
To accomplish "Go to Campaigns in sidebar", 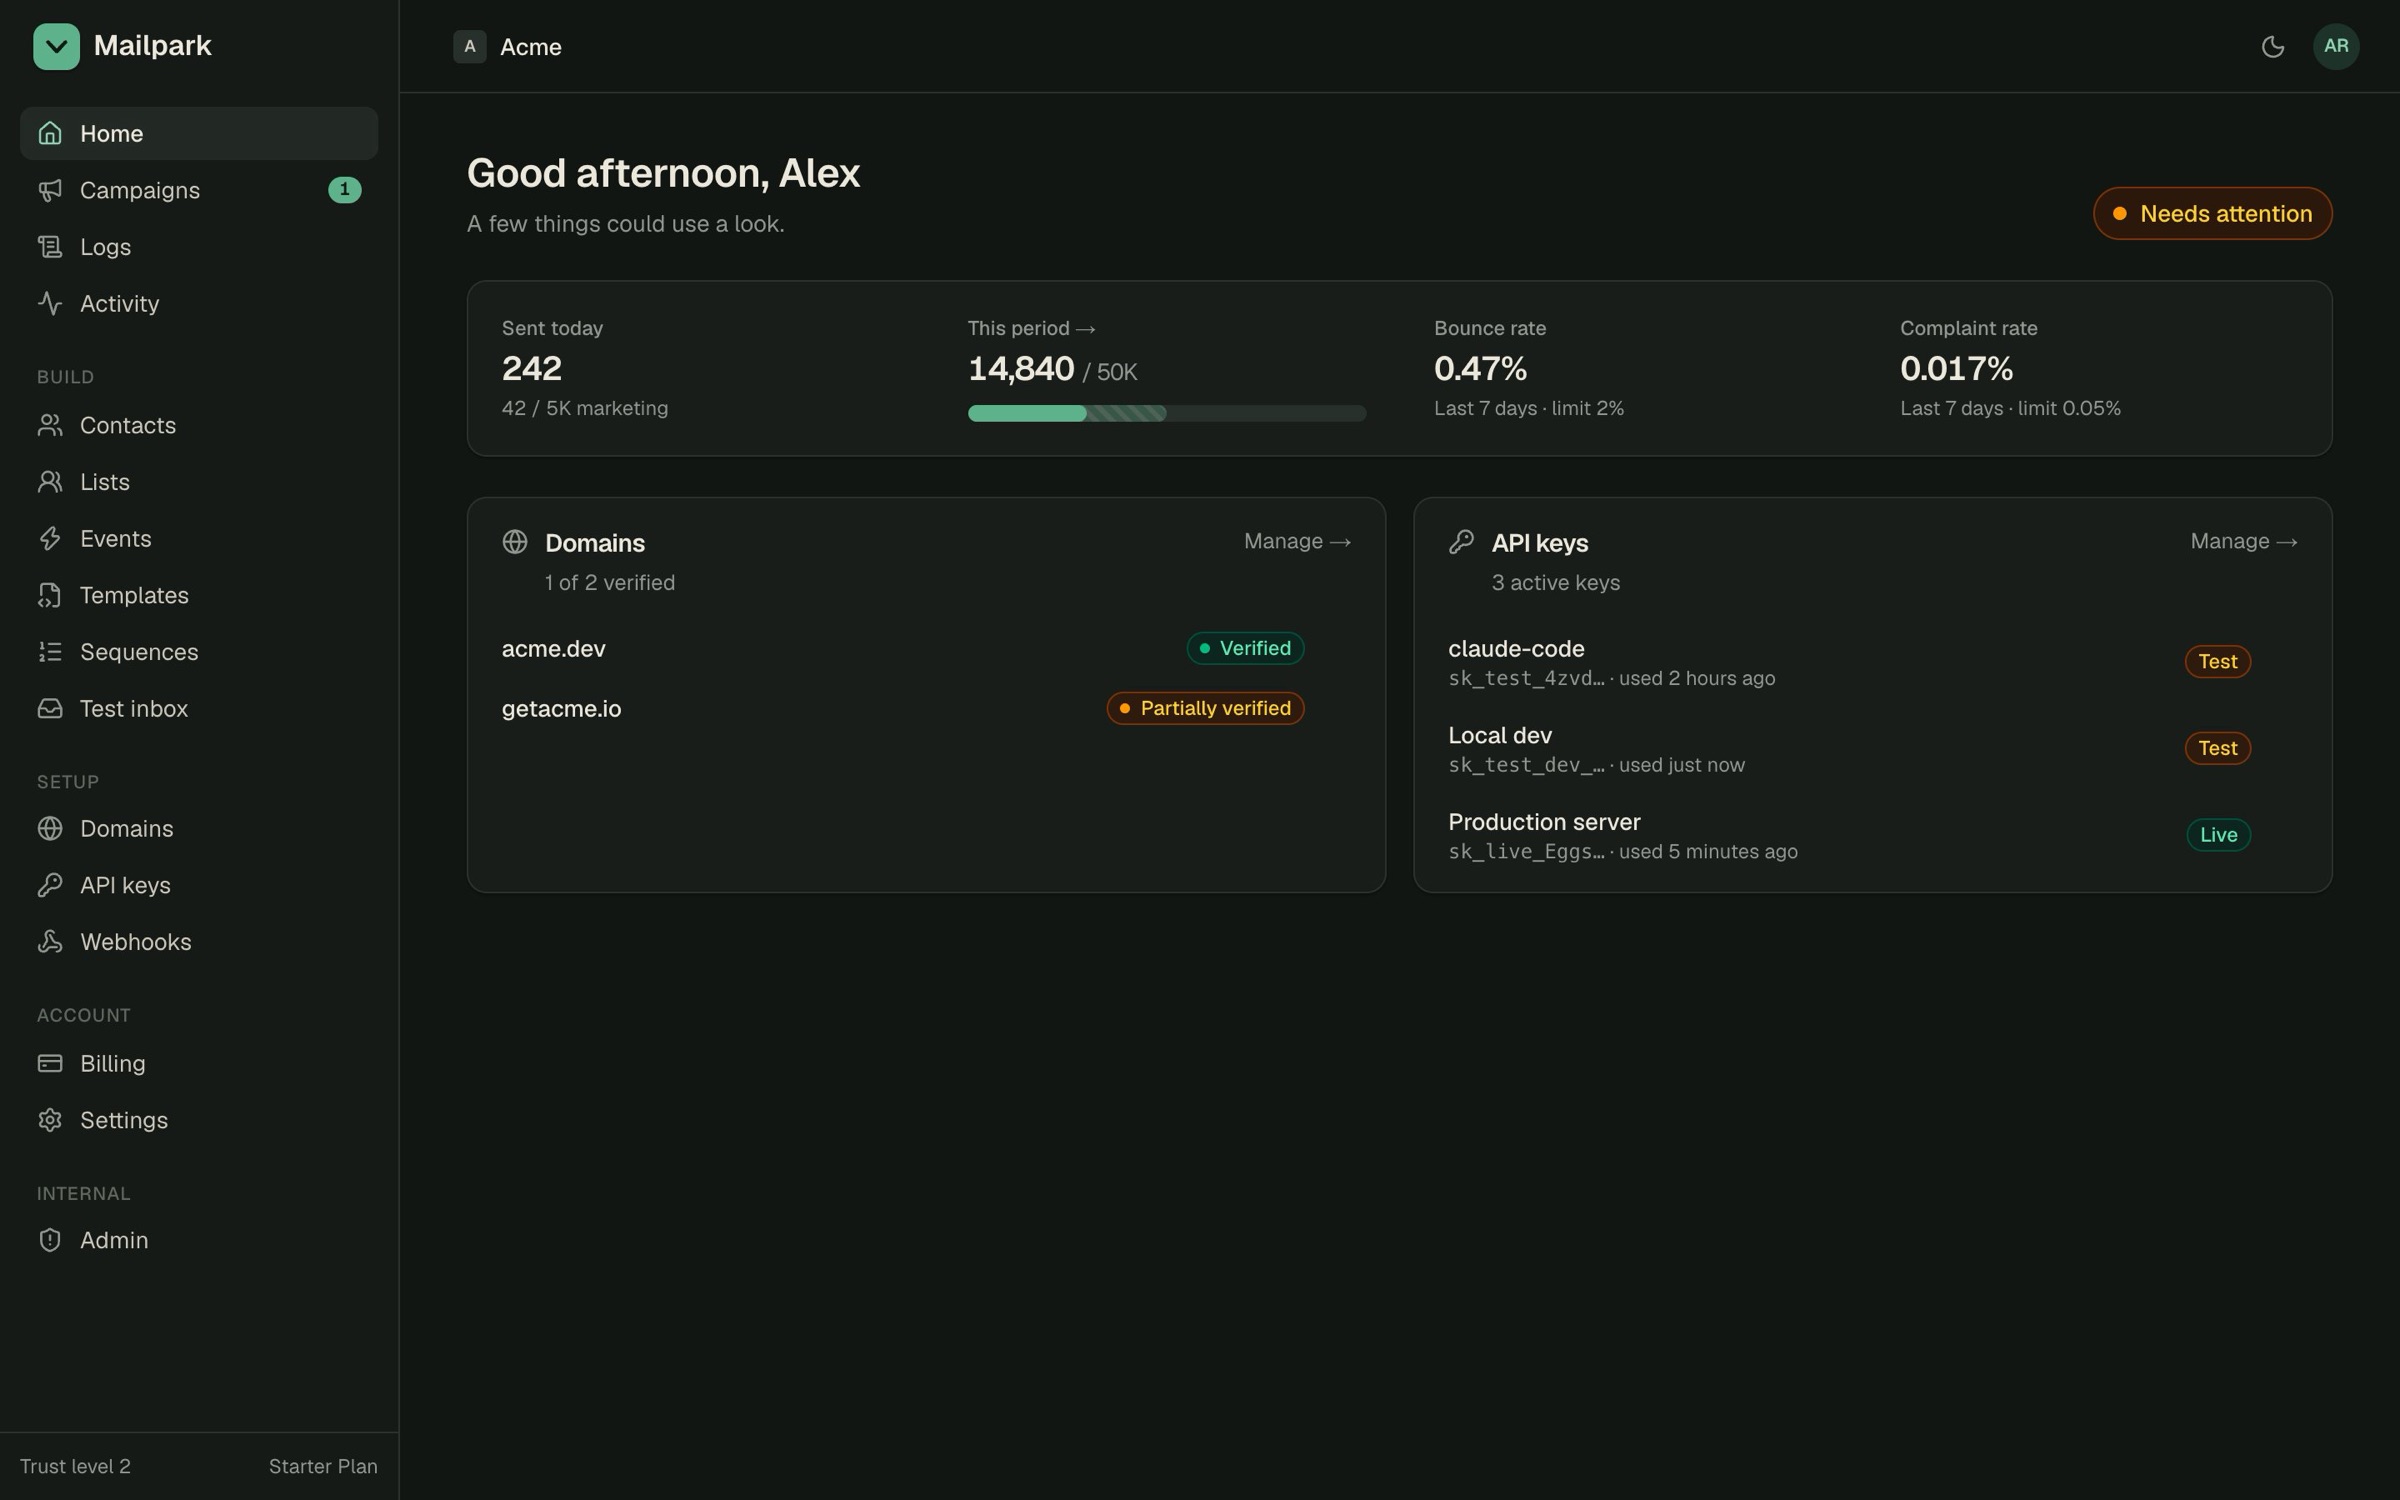I will point(199,190).
